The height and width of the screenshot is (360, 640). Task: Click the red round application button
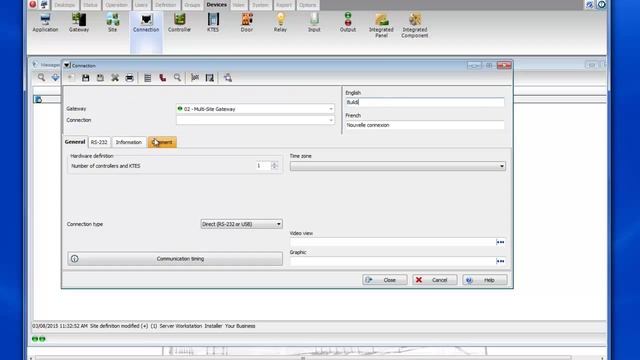tap(33, 4)
